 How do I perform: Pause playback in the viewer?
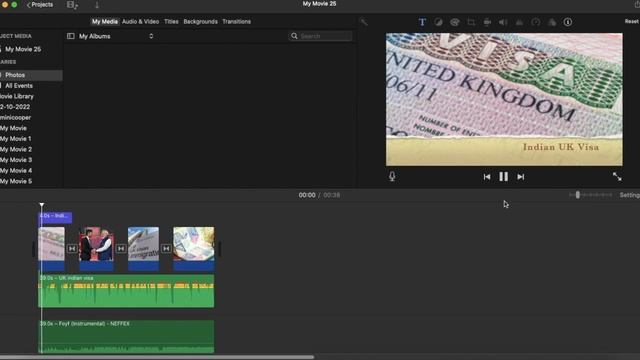[503, 176]
